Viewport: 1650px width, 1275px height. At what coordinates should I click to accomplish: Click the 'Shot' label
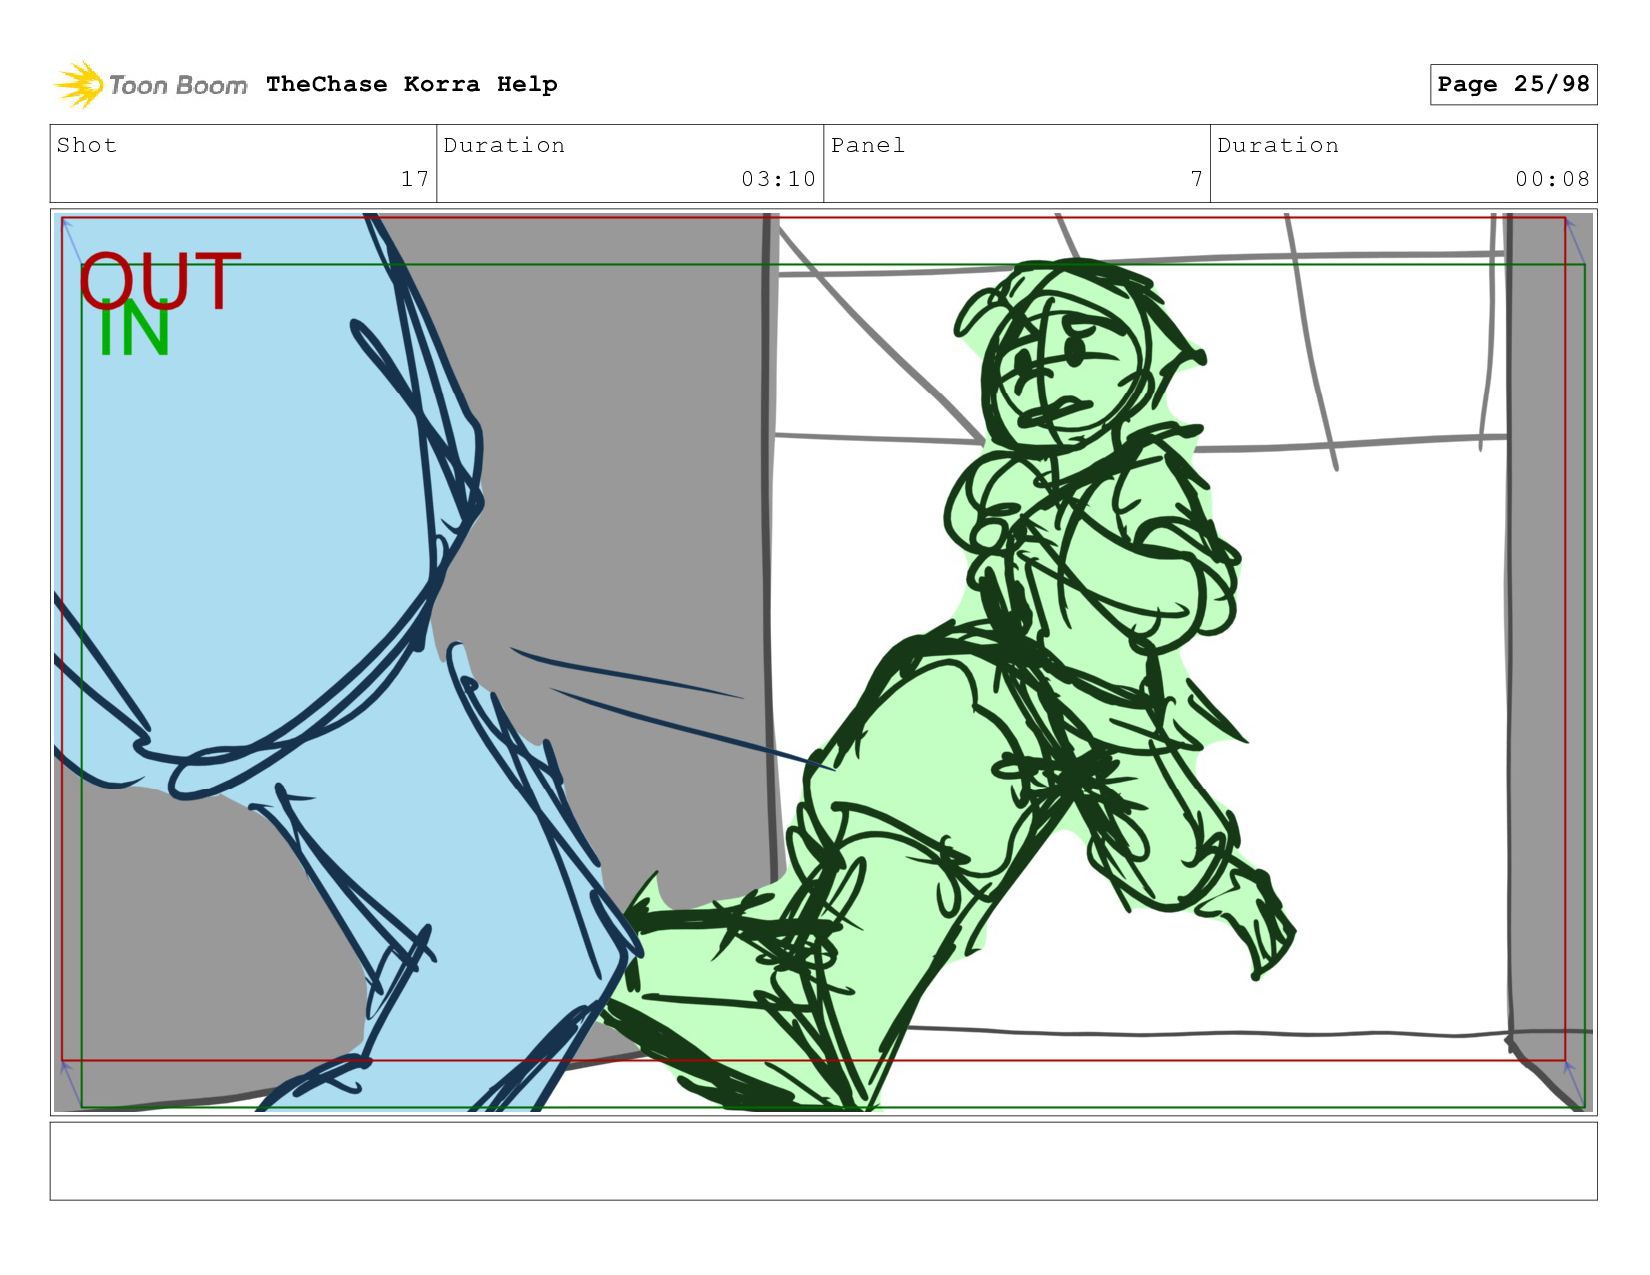(x=87, y=145)
